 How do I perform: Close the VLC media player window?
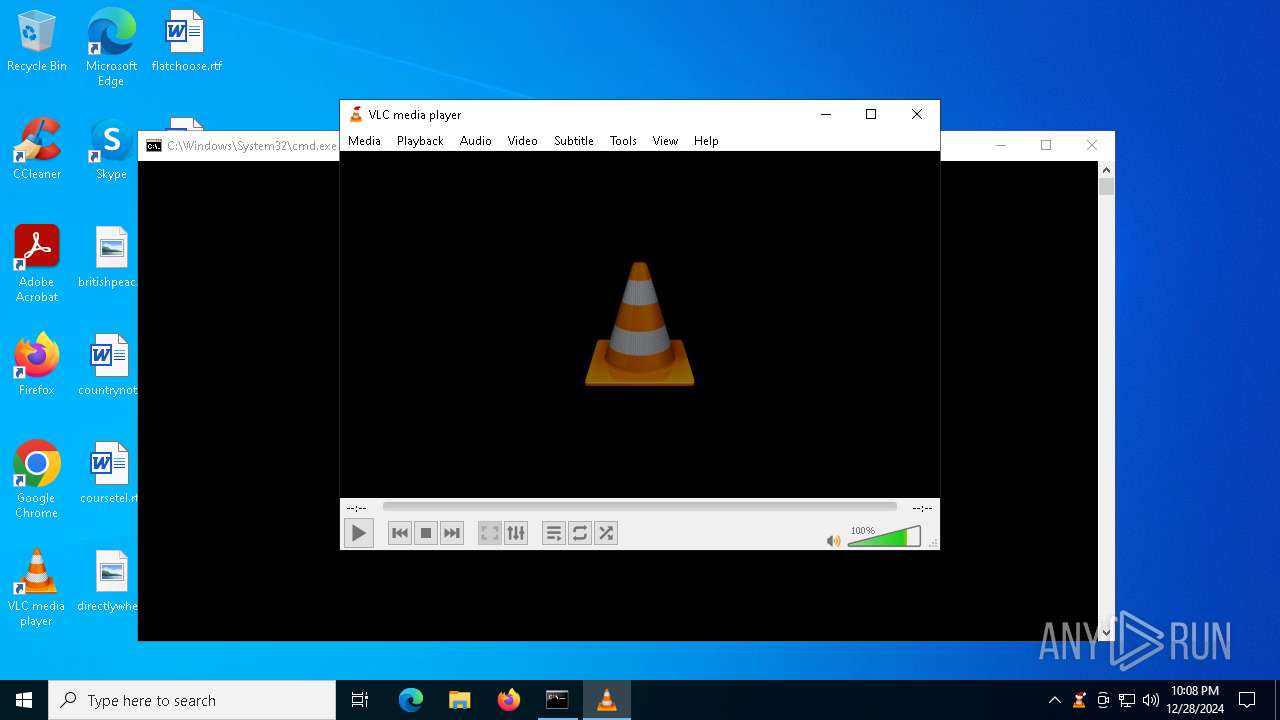(x=917, y=114)
